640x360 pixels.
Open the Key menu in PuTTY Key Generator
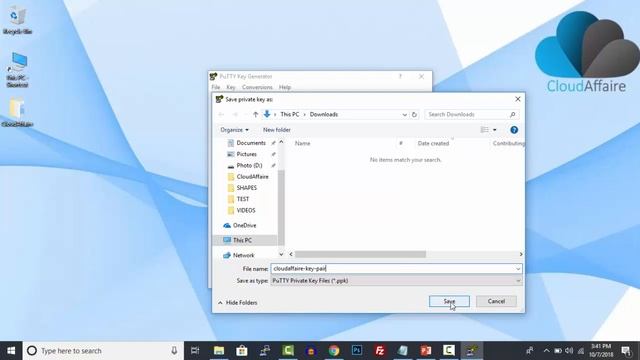pyautogui.click(x=231, y=87)
